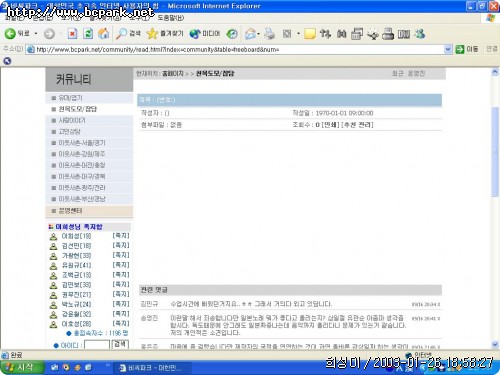
Task: Click the gray square toolbar icon after Print
Action: pos(287,34)
